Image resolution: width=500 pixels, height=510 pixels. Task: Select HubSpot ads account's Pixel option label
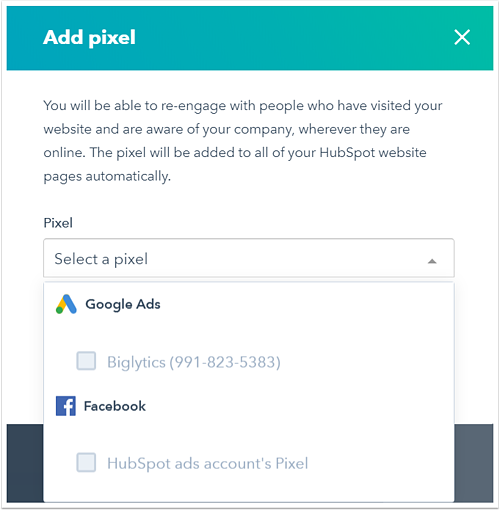pyautogui.click(x=208, y=463)
